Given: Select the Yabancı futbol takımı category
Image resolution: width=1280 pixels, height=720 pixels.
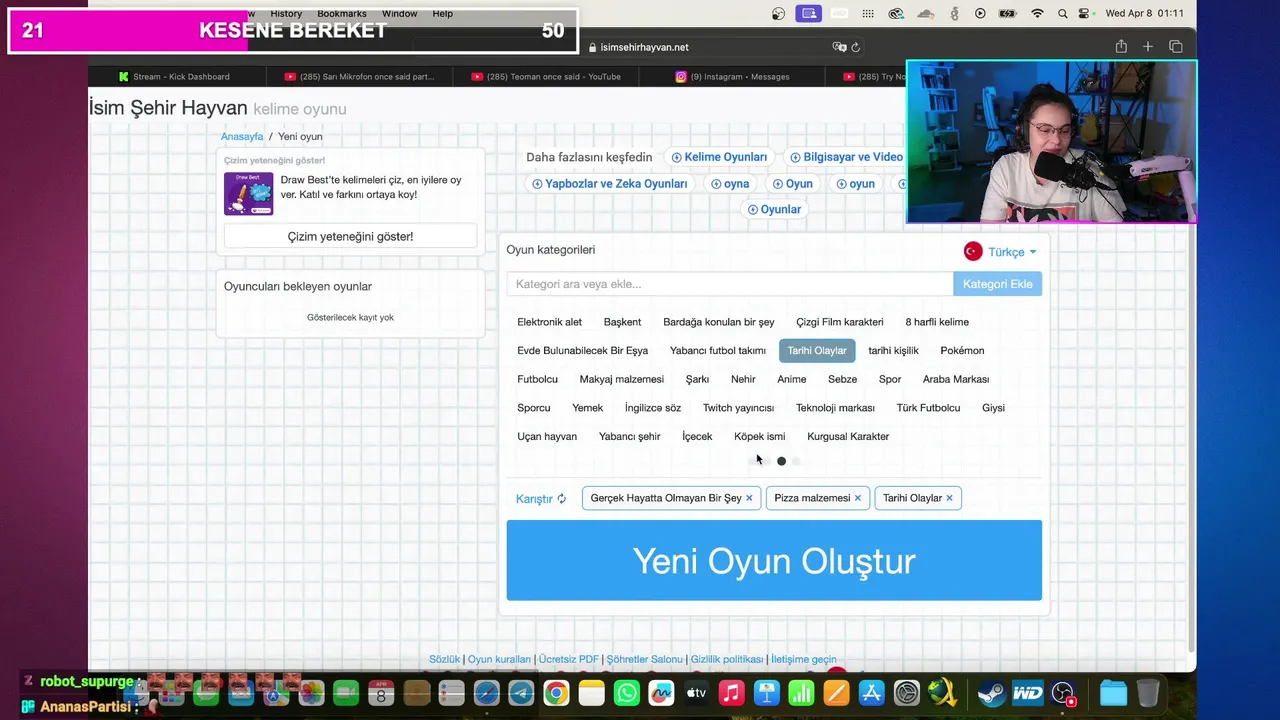Looking at the screenshot, I should pyautogui.click(x=718, y=350).
